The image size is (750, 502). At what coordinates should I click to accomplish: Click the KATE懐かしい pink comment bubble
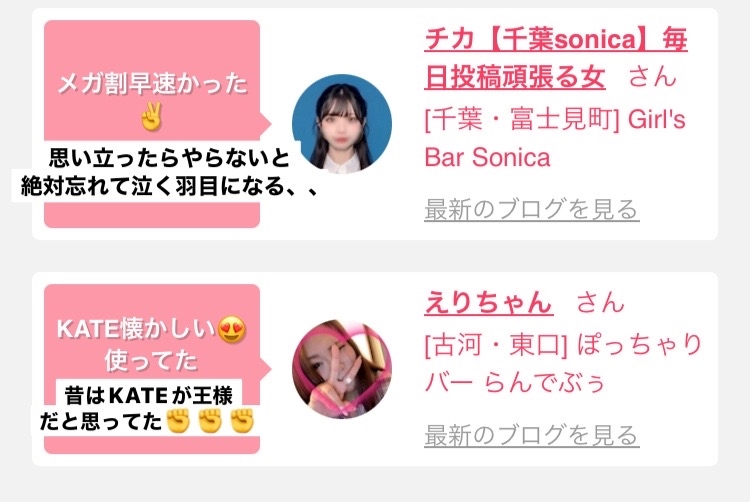pos(152,369)
